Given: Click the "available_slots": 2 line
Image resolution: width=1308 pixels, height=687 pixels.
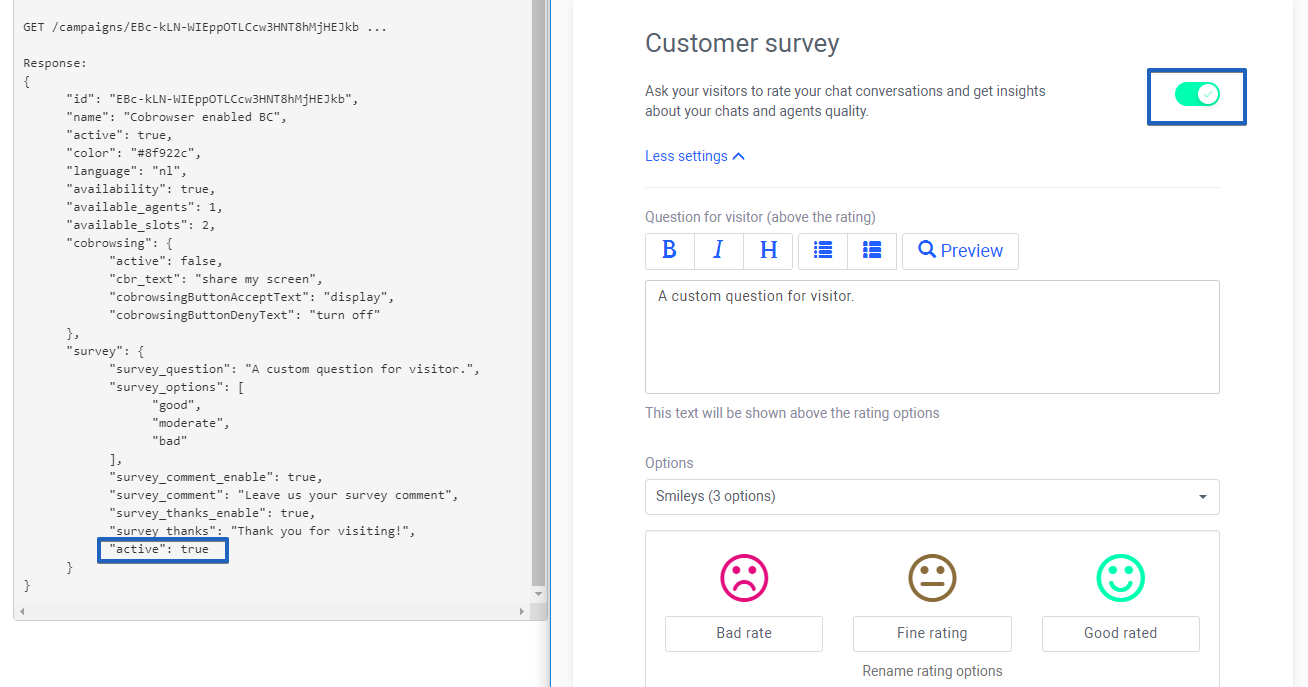Looking at the screenshot, I should [141, 225].
